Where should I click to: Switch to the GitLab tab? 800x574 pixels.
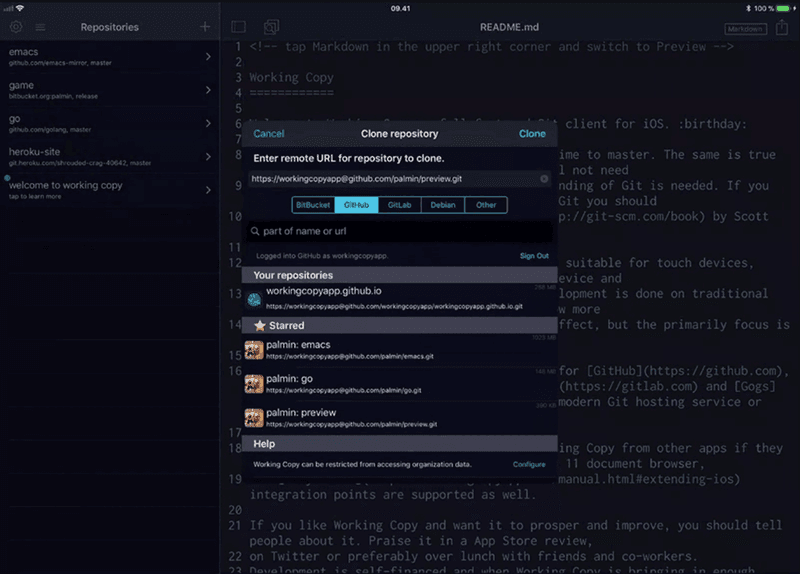pos(399,205)
